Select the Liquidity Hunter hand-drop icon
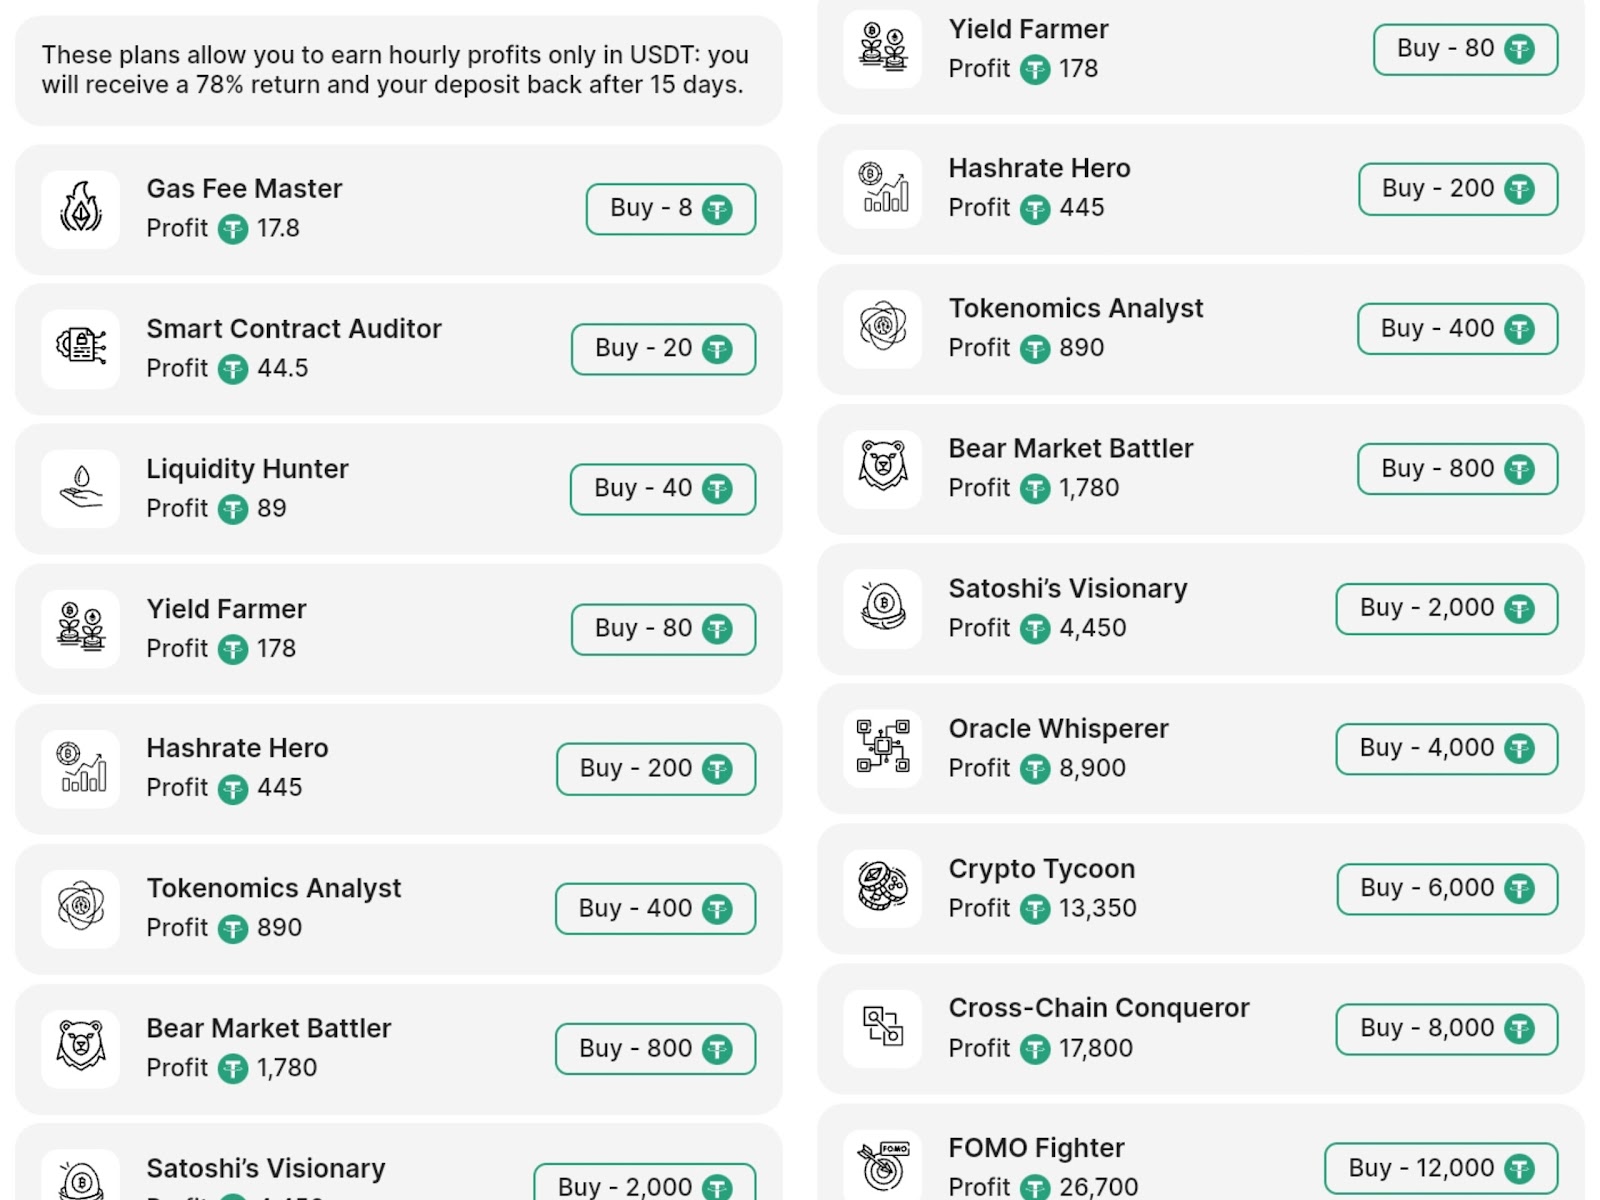 click(81, 489)
